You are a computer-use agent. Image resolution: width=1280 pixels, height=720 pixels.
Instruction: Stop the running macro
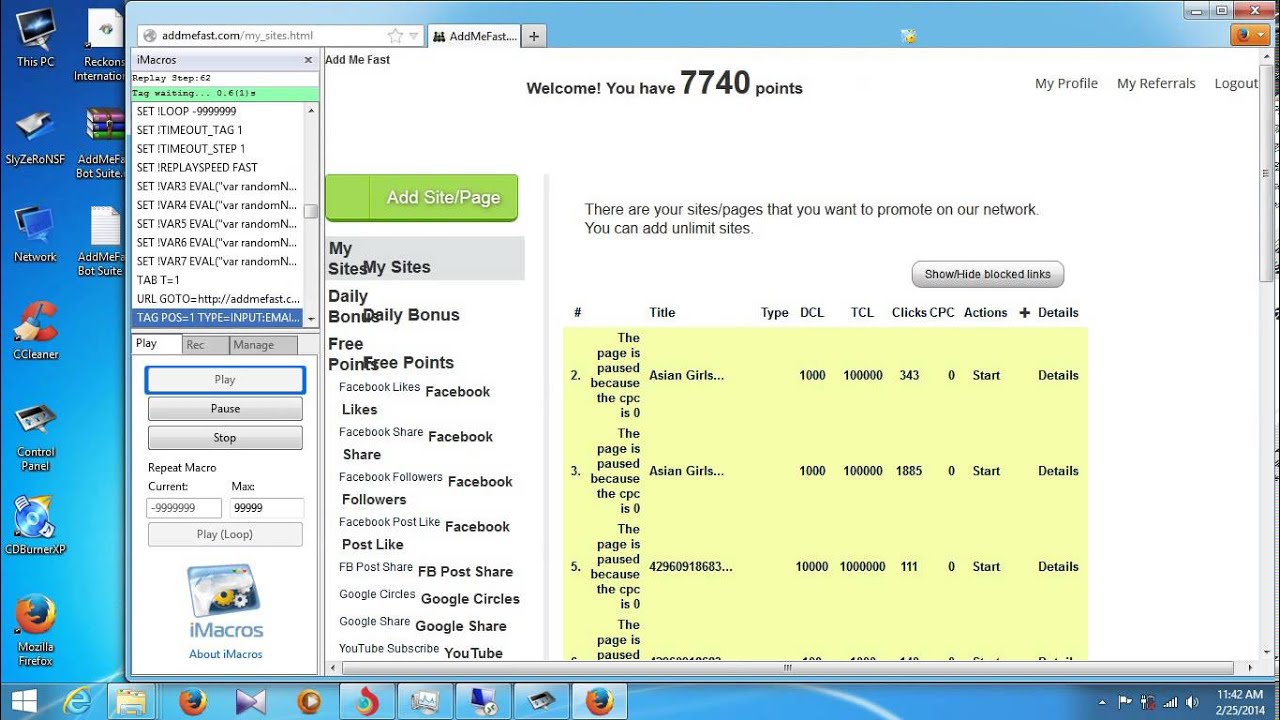pyautogui.click(x=225, y=438)
